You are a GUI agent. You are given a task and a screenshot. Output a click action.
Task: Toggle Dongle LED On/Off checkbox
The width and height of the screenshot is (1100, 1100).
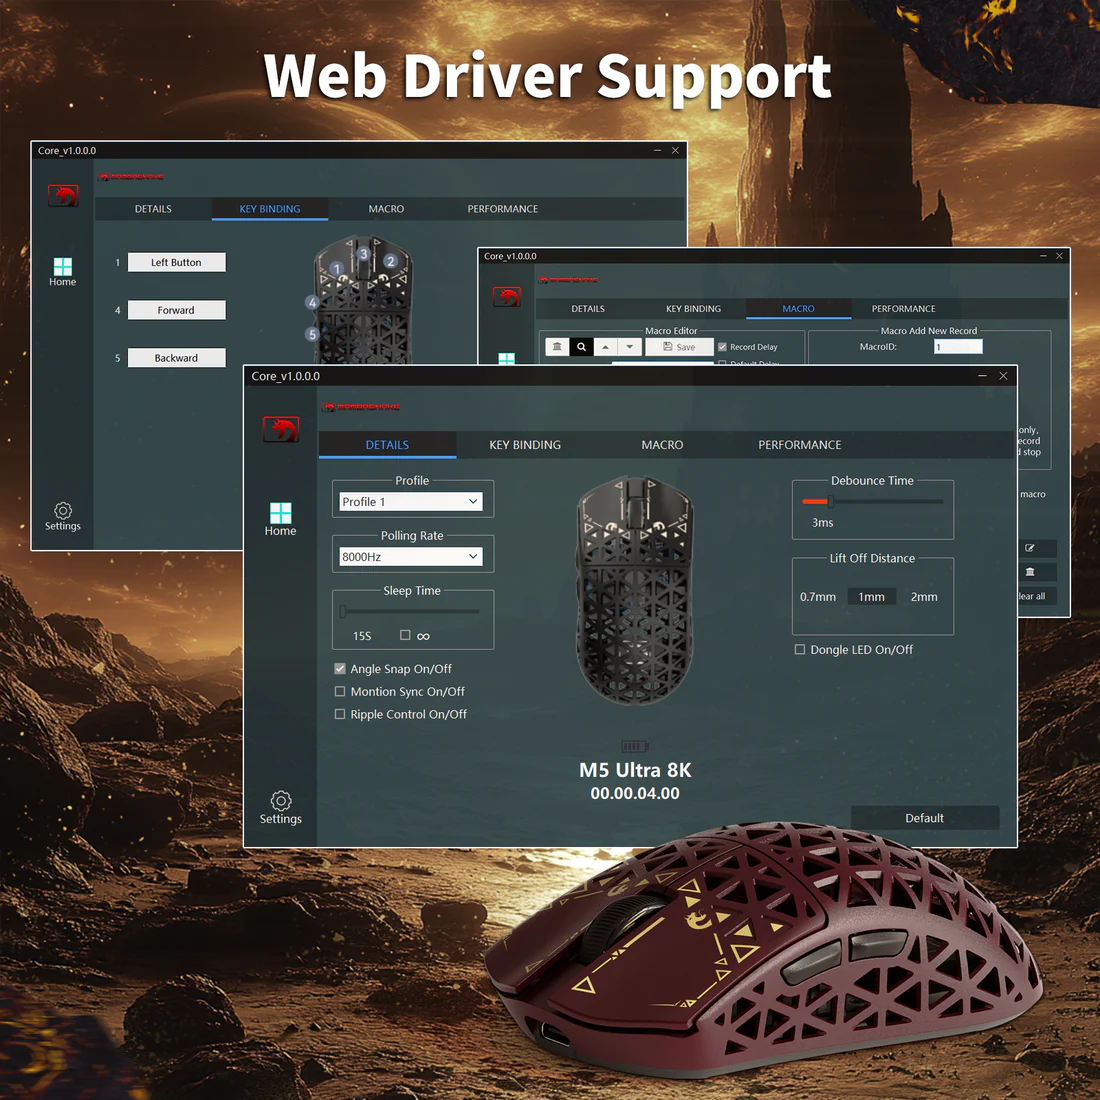tap(800, 650)
